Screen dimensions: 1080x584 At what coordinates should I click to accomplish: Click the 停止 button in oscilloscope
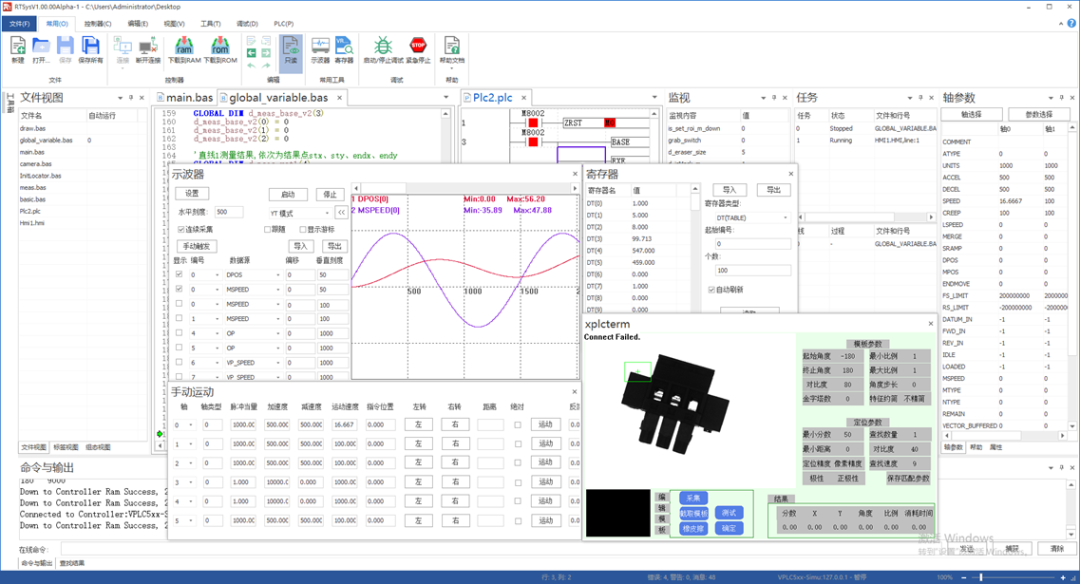pyautogui.click(x=331, y=194)
